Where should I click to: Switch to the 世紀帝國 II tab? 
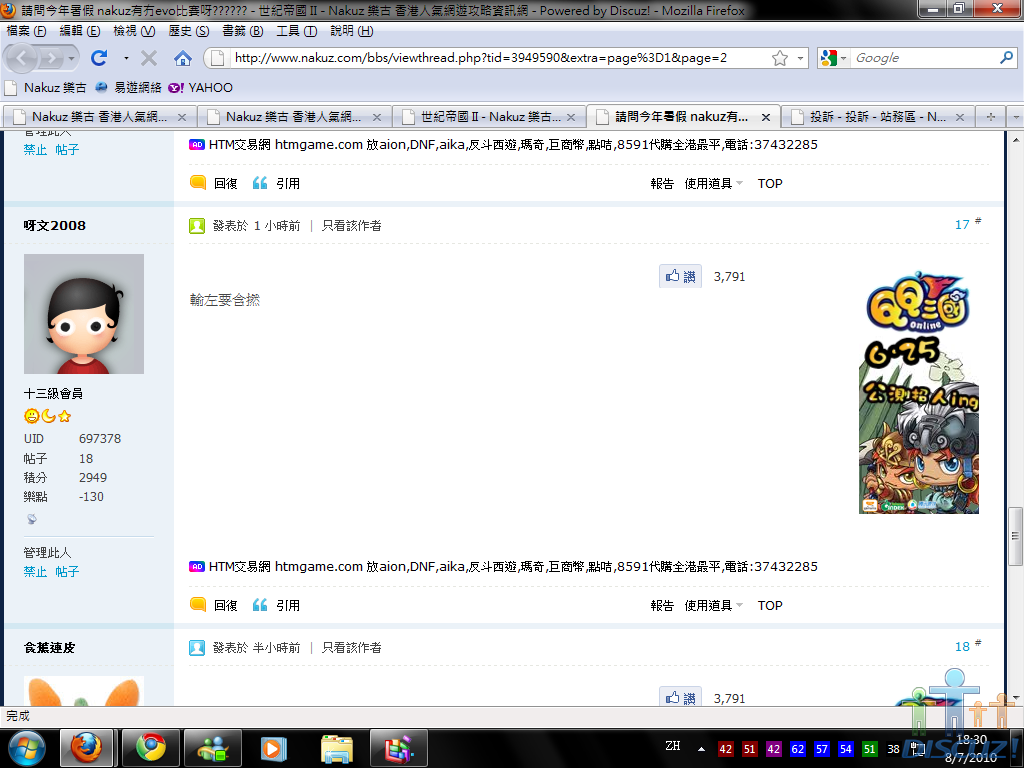point(488,116)
